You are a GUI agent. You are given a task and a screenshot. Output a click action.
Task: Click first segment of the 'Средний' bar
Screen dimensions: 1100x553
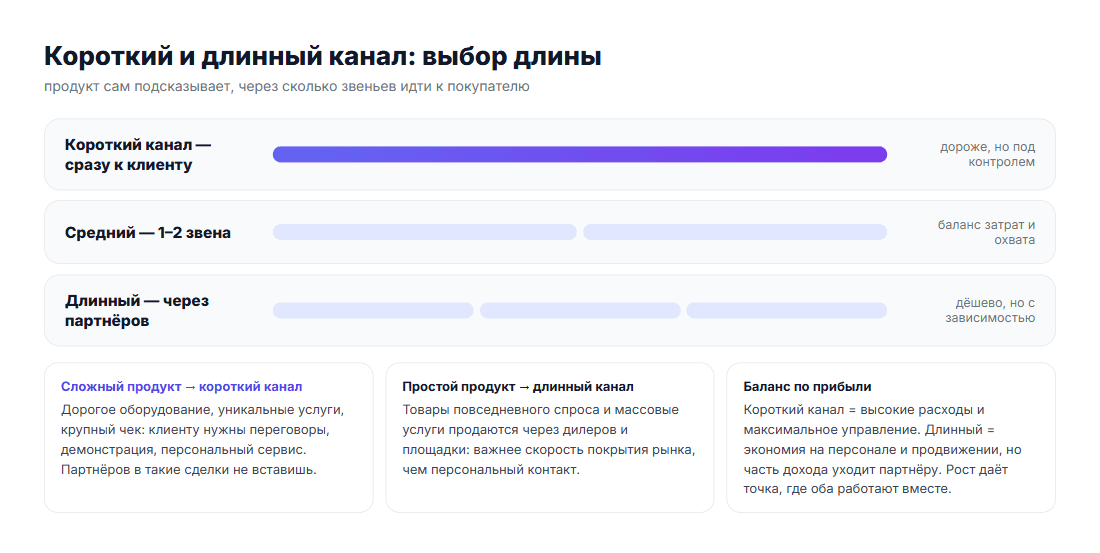point(424,232)
